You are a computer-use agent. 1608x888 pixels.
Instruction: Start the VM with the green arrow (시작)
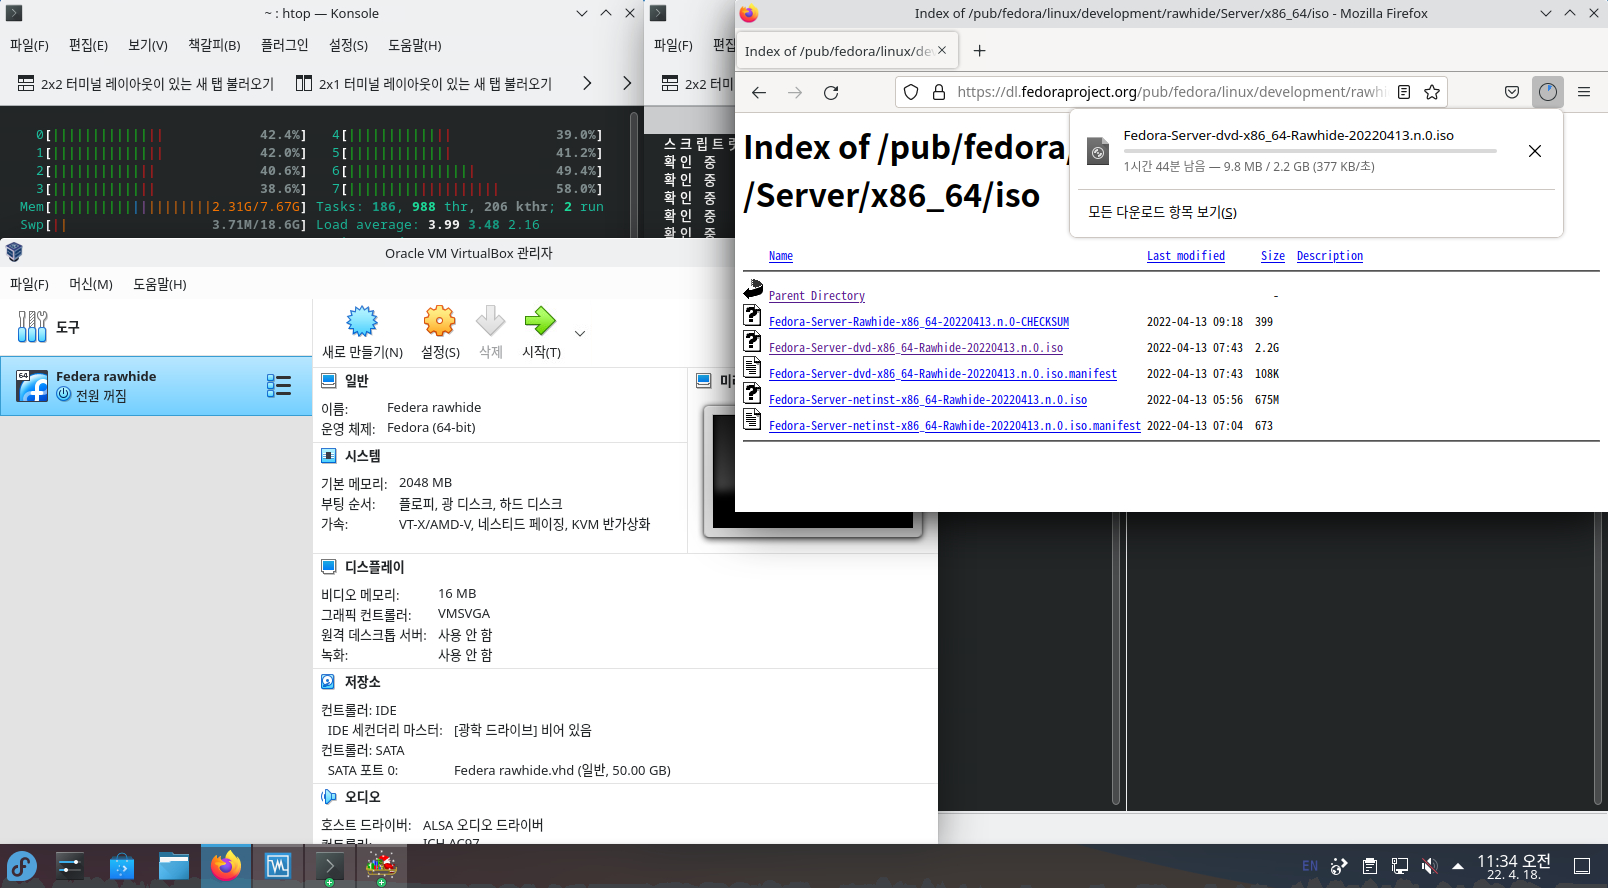[x=541, y=333]
